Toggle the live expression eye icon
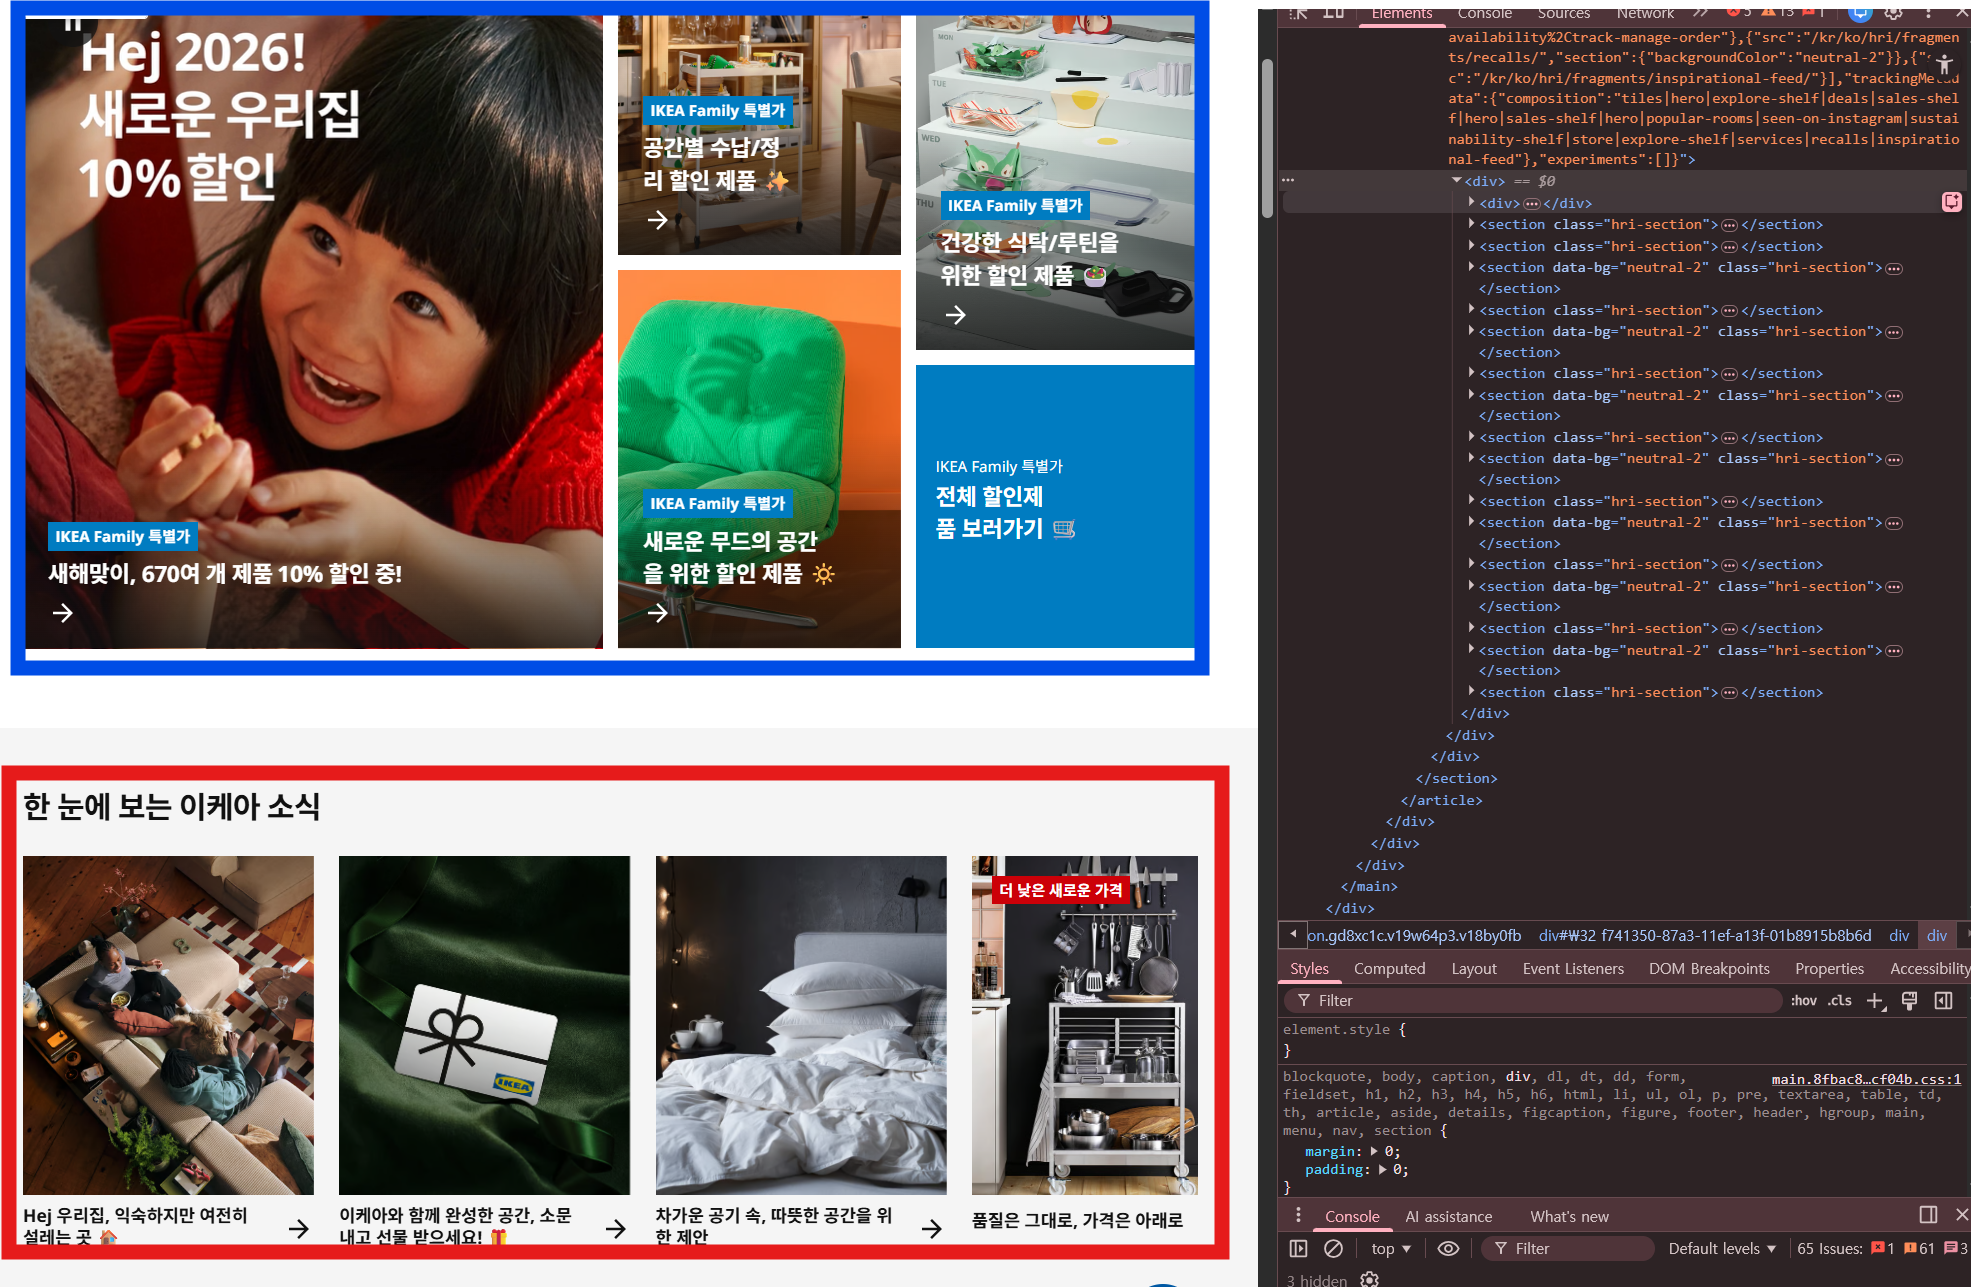 [x=1448, y=1248]
